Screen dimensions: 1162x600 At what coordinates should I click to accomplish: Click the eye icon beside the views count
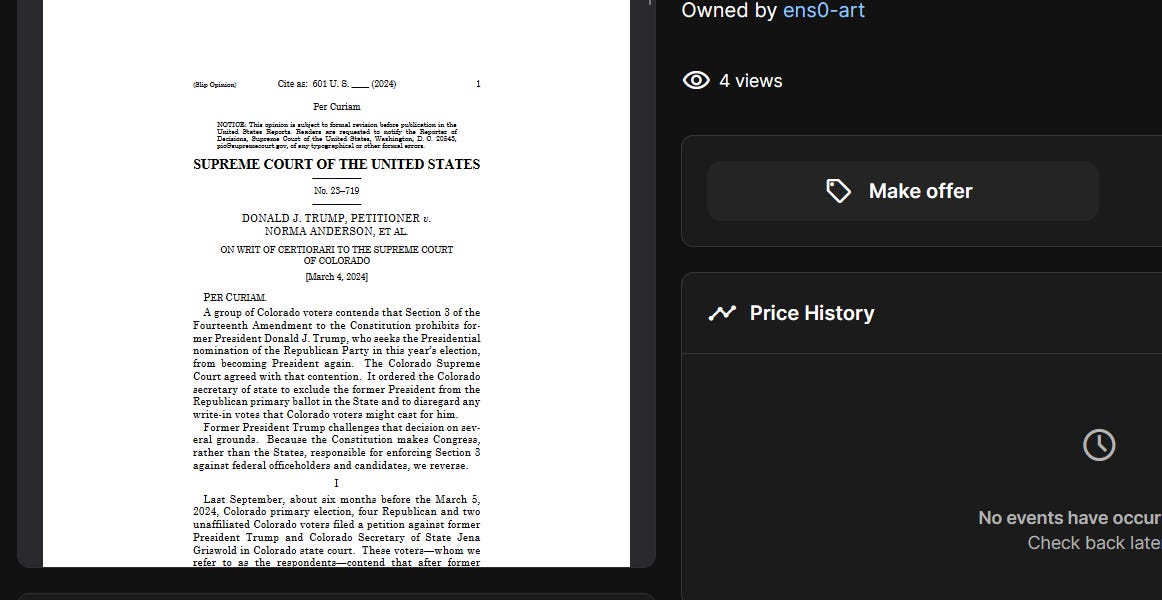coord(696,80)
